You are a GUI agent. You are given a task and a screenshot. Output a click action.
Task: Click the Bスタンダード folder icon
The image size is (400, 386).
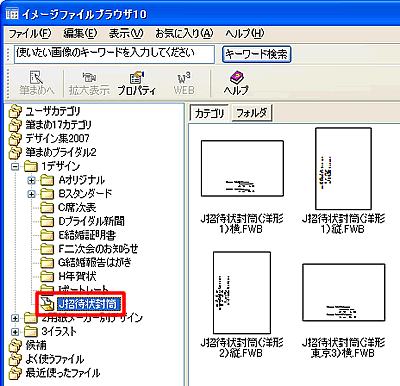coord(47,194)
